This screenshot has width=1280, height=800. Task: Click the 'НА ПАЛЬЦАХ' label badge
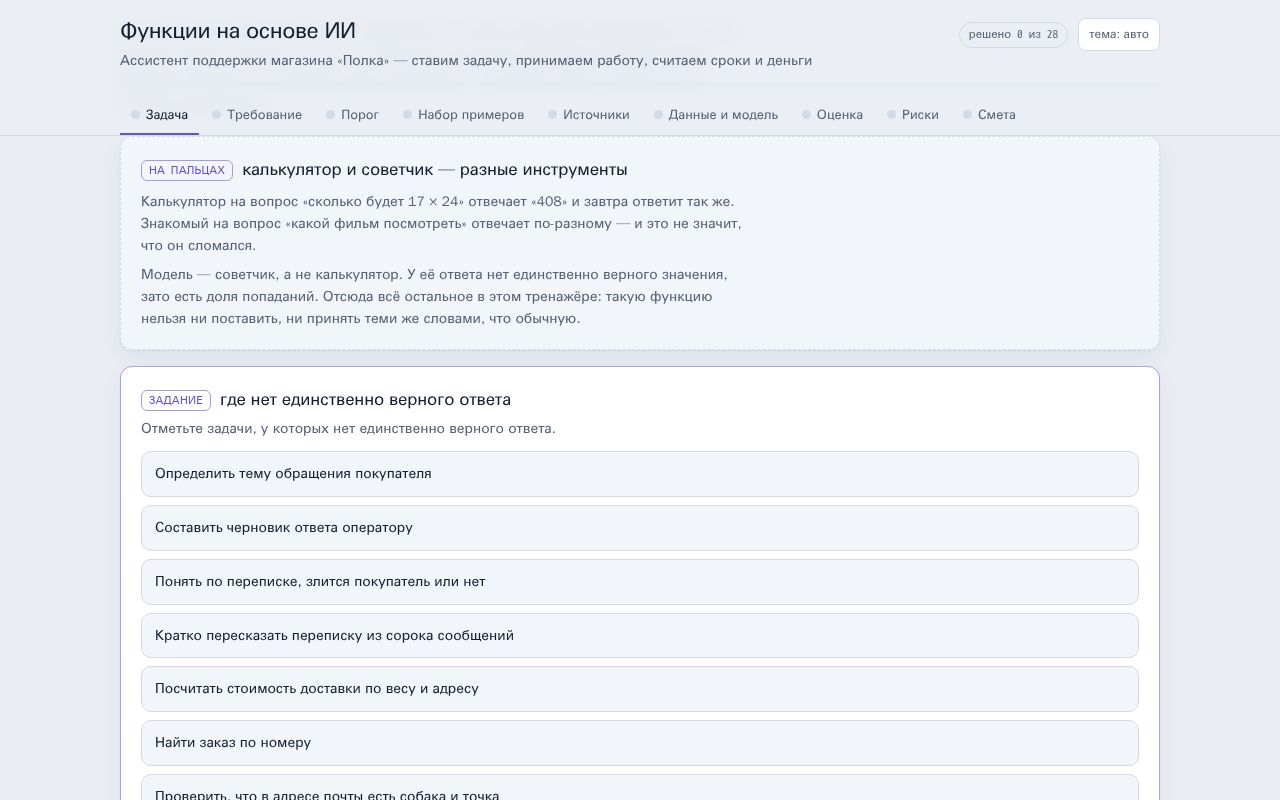(187, 170)
